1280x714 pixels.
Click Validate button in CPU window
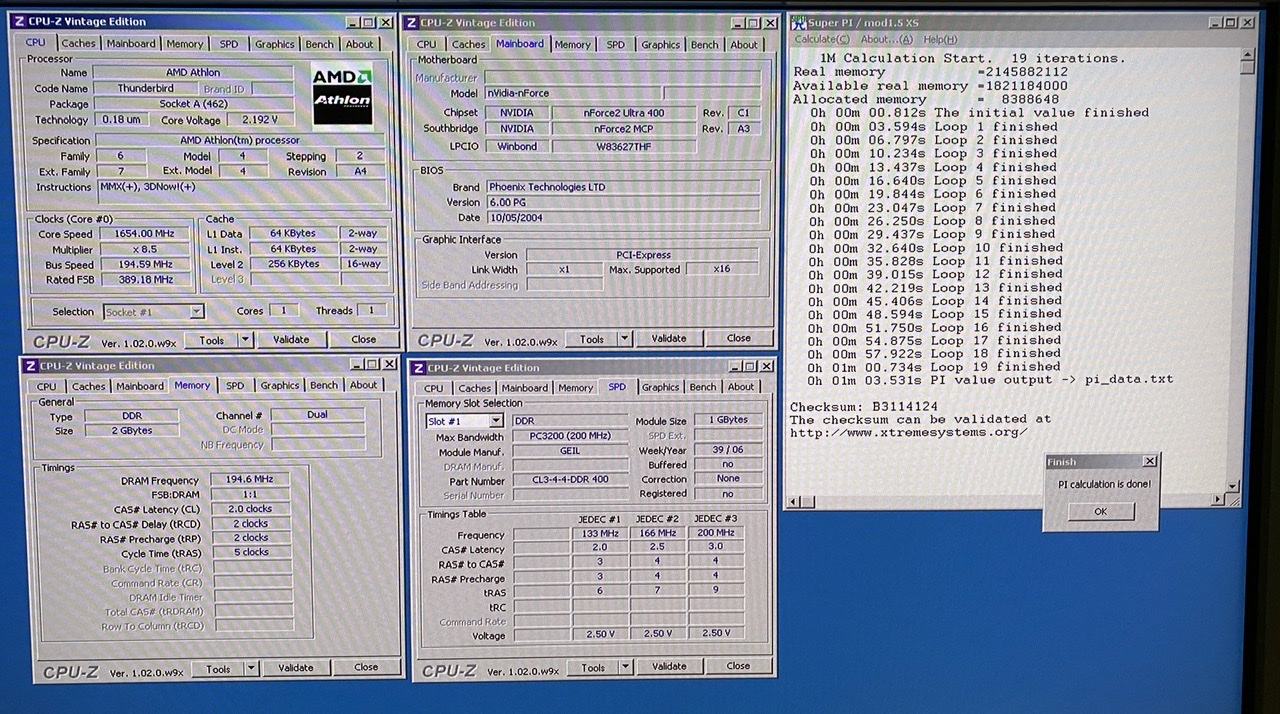click(291, 340)
